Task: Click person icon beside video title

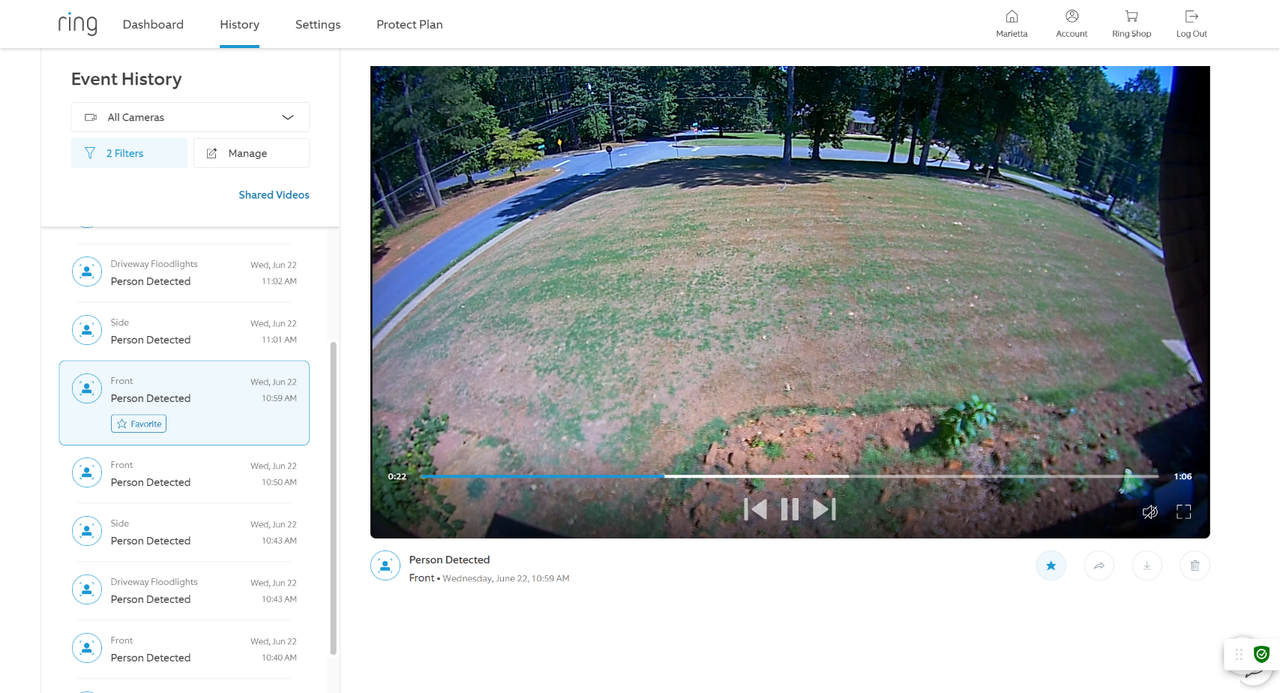Action: click(385, 566)
